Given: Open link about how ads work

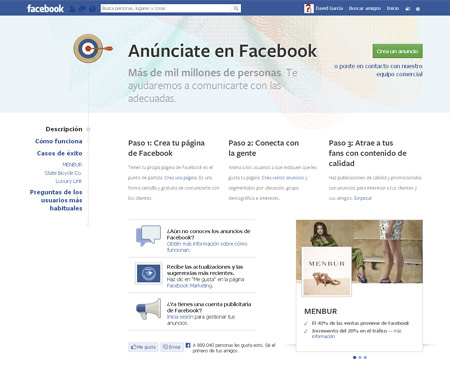Looking at the screenshot, I should [207, 247].
